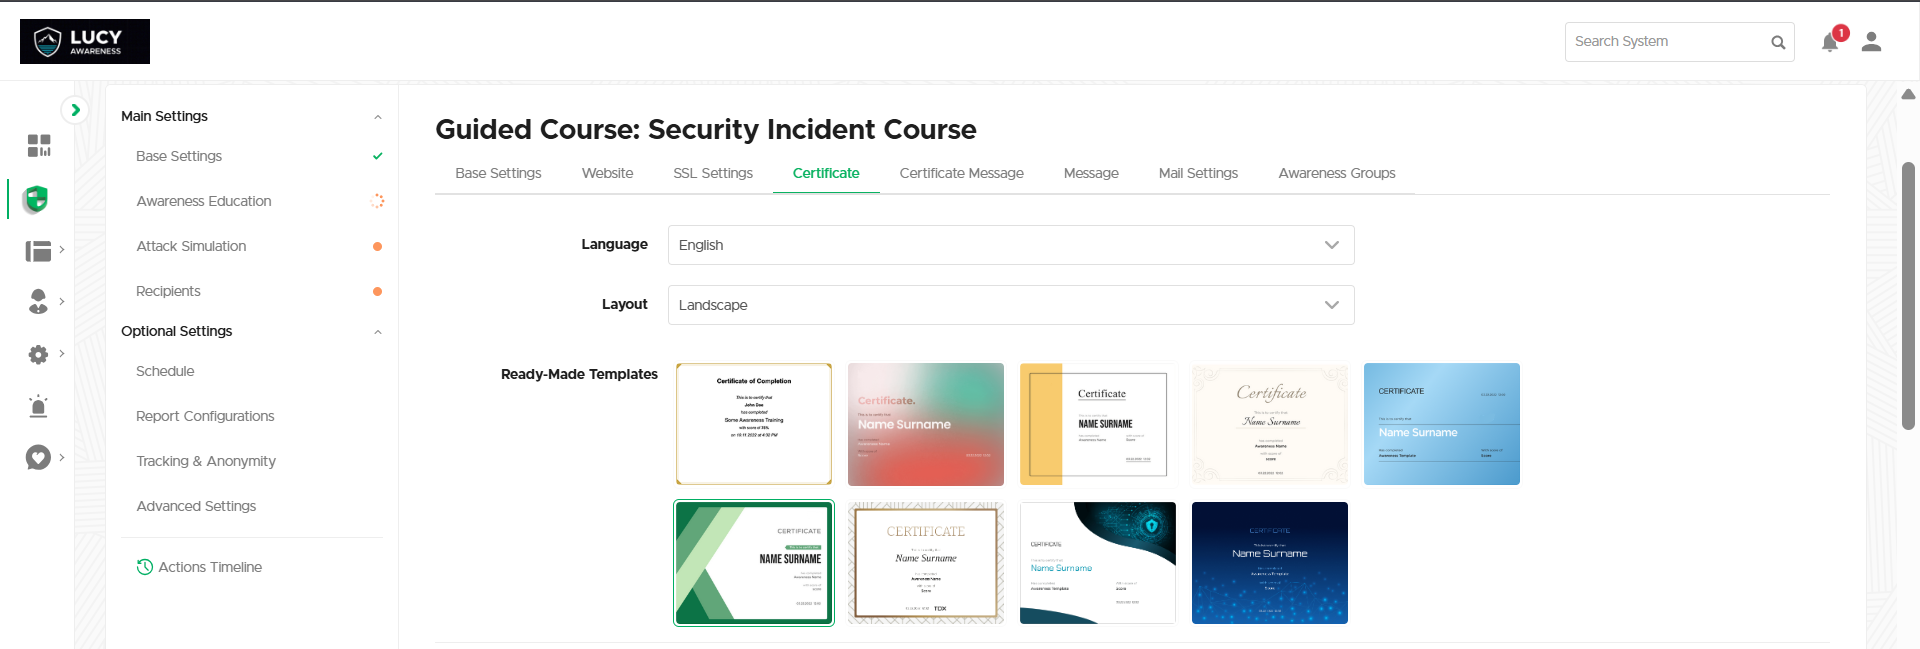Select the red-green gradient certificate template
1920x649 pixels.
[x=925, y=424]
